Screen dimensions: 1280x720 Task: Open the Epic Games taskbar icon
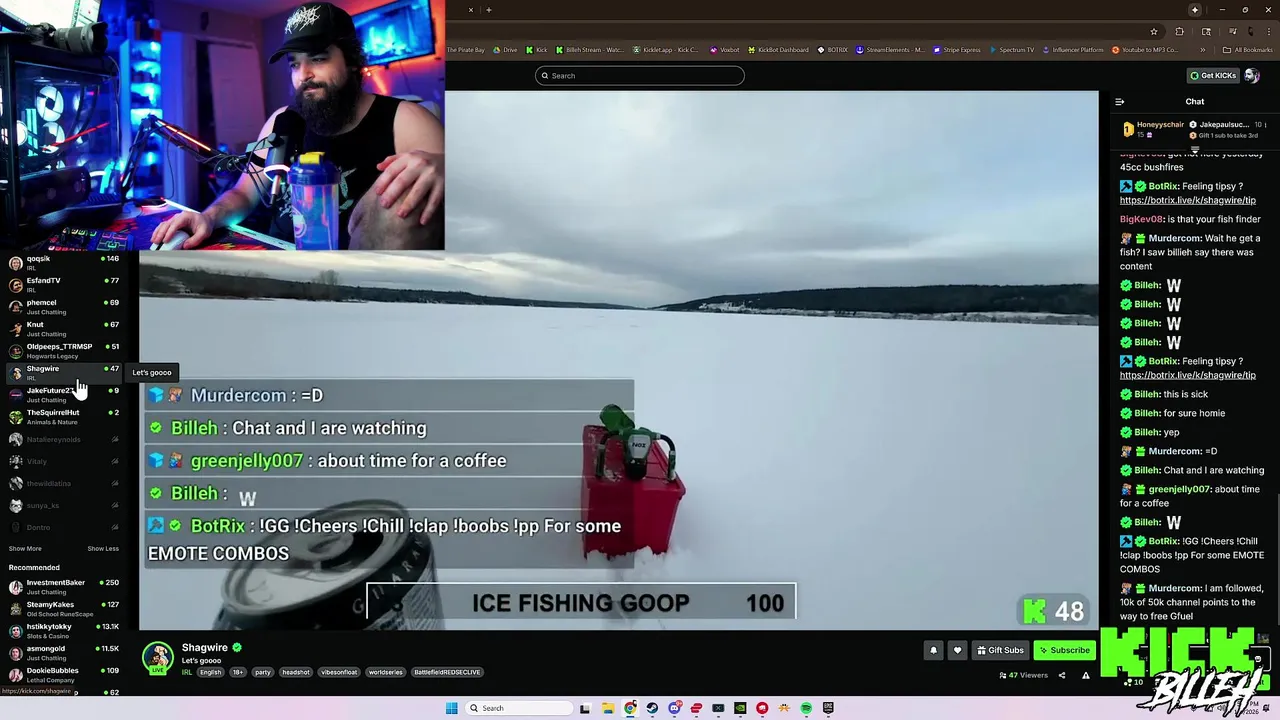pyautogui.click(x=828, y=708)
